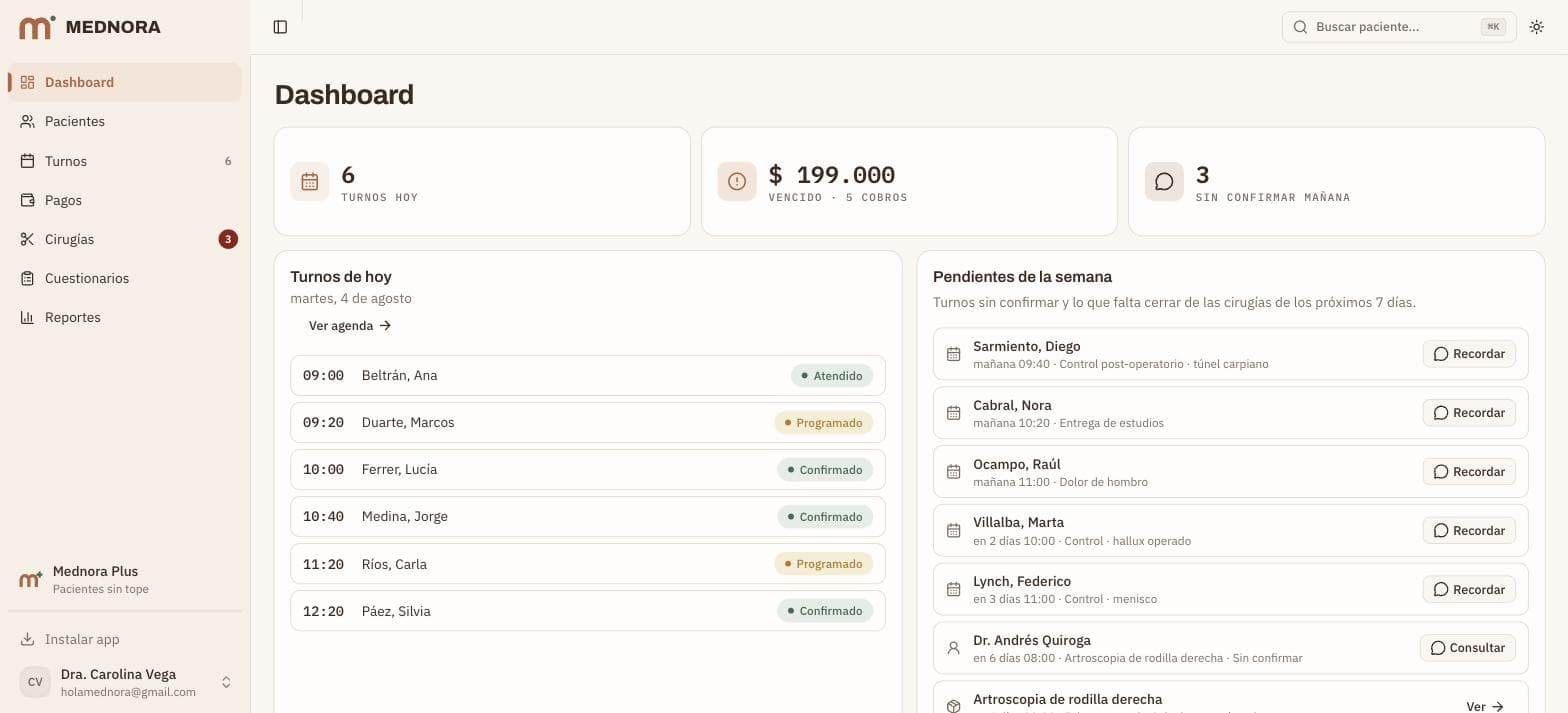Click calendar icon beside Ocampo, Raúl
This screenshot has width=1568, height=713.
point(953,472)
